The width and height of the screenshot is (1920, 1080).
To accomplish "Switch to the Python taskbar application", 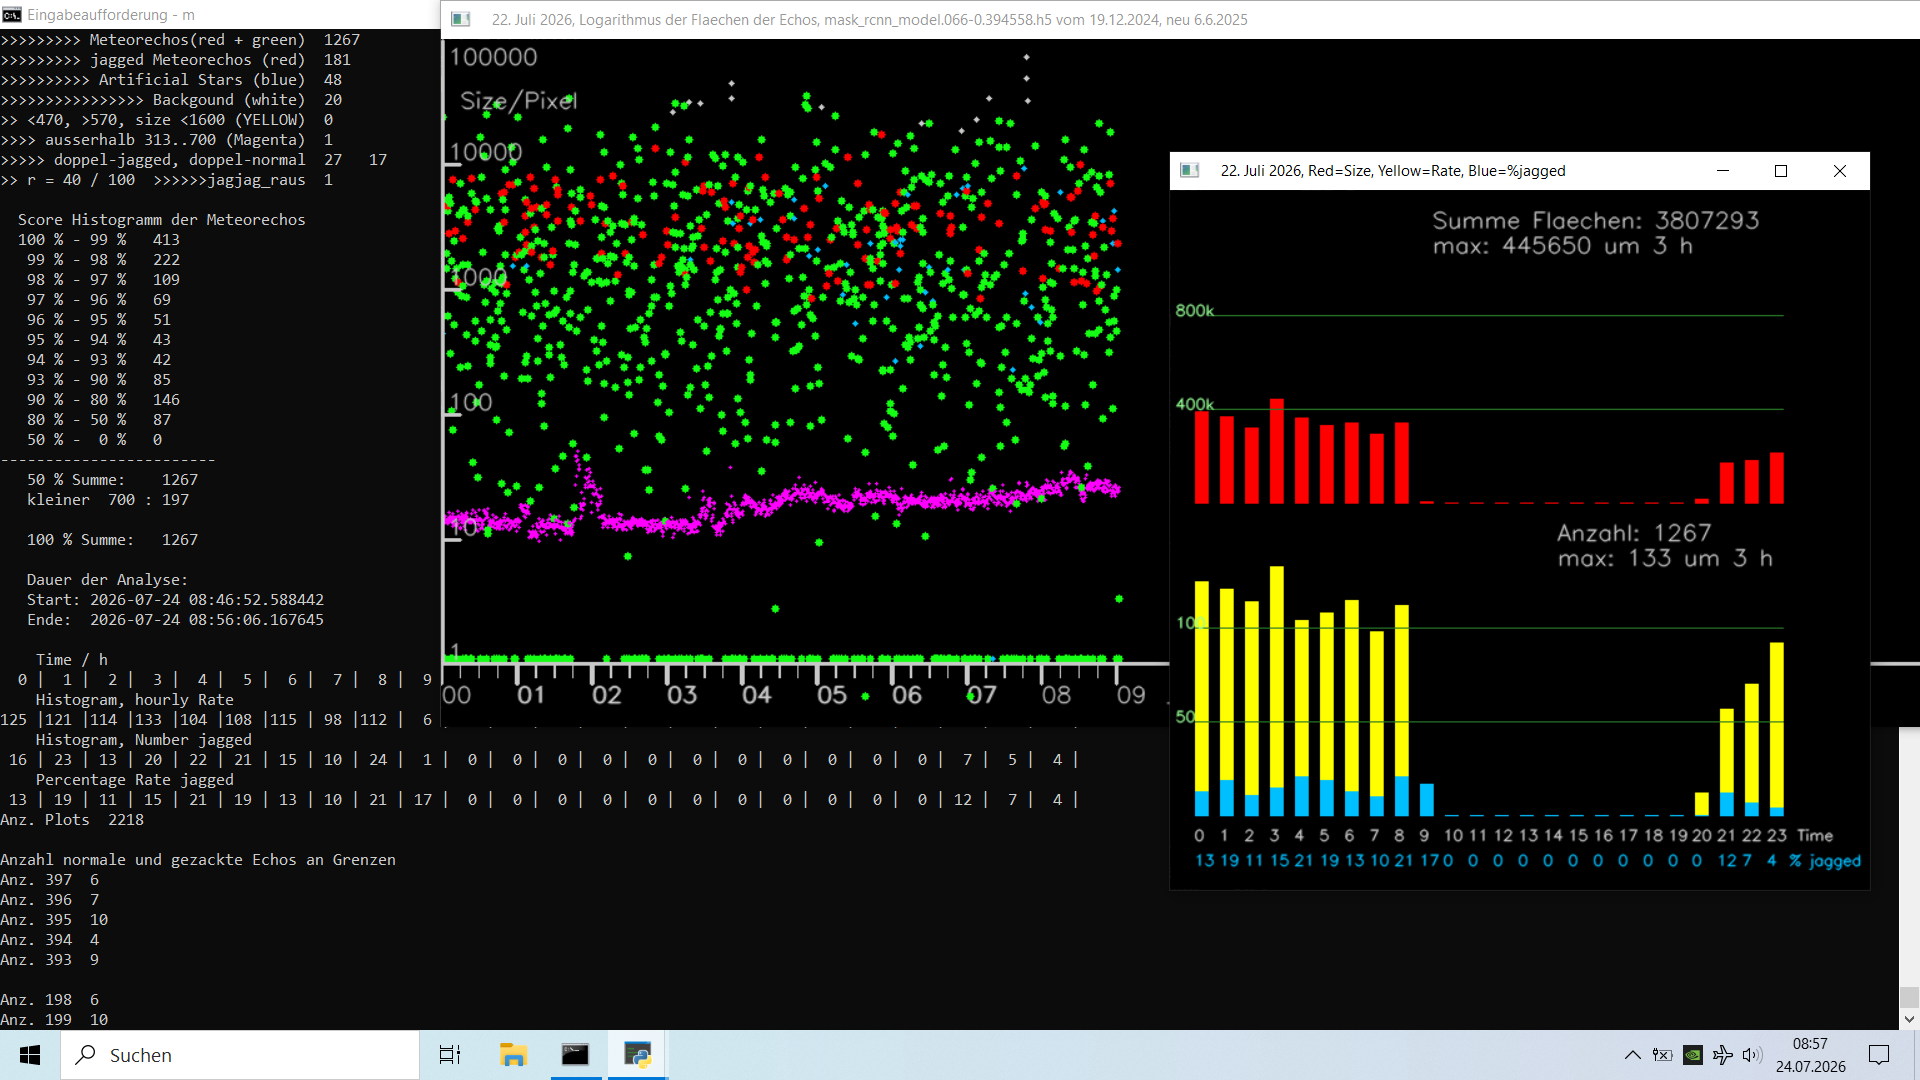I will 637,1055.
